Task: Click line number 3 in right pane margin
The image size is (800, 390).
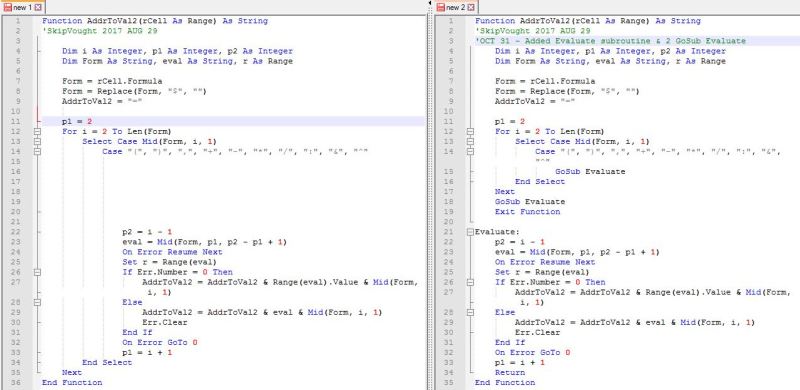Action: click(450, 41)
